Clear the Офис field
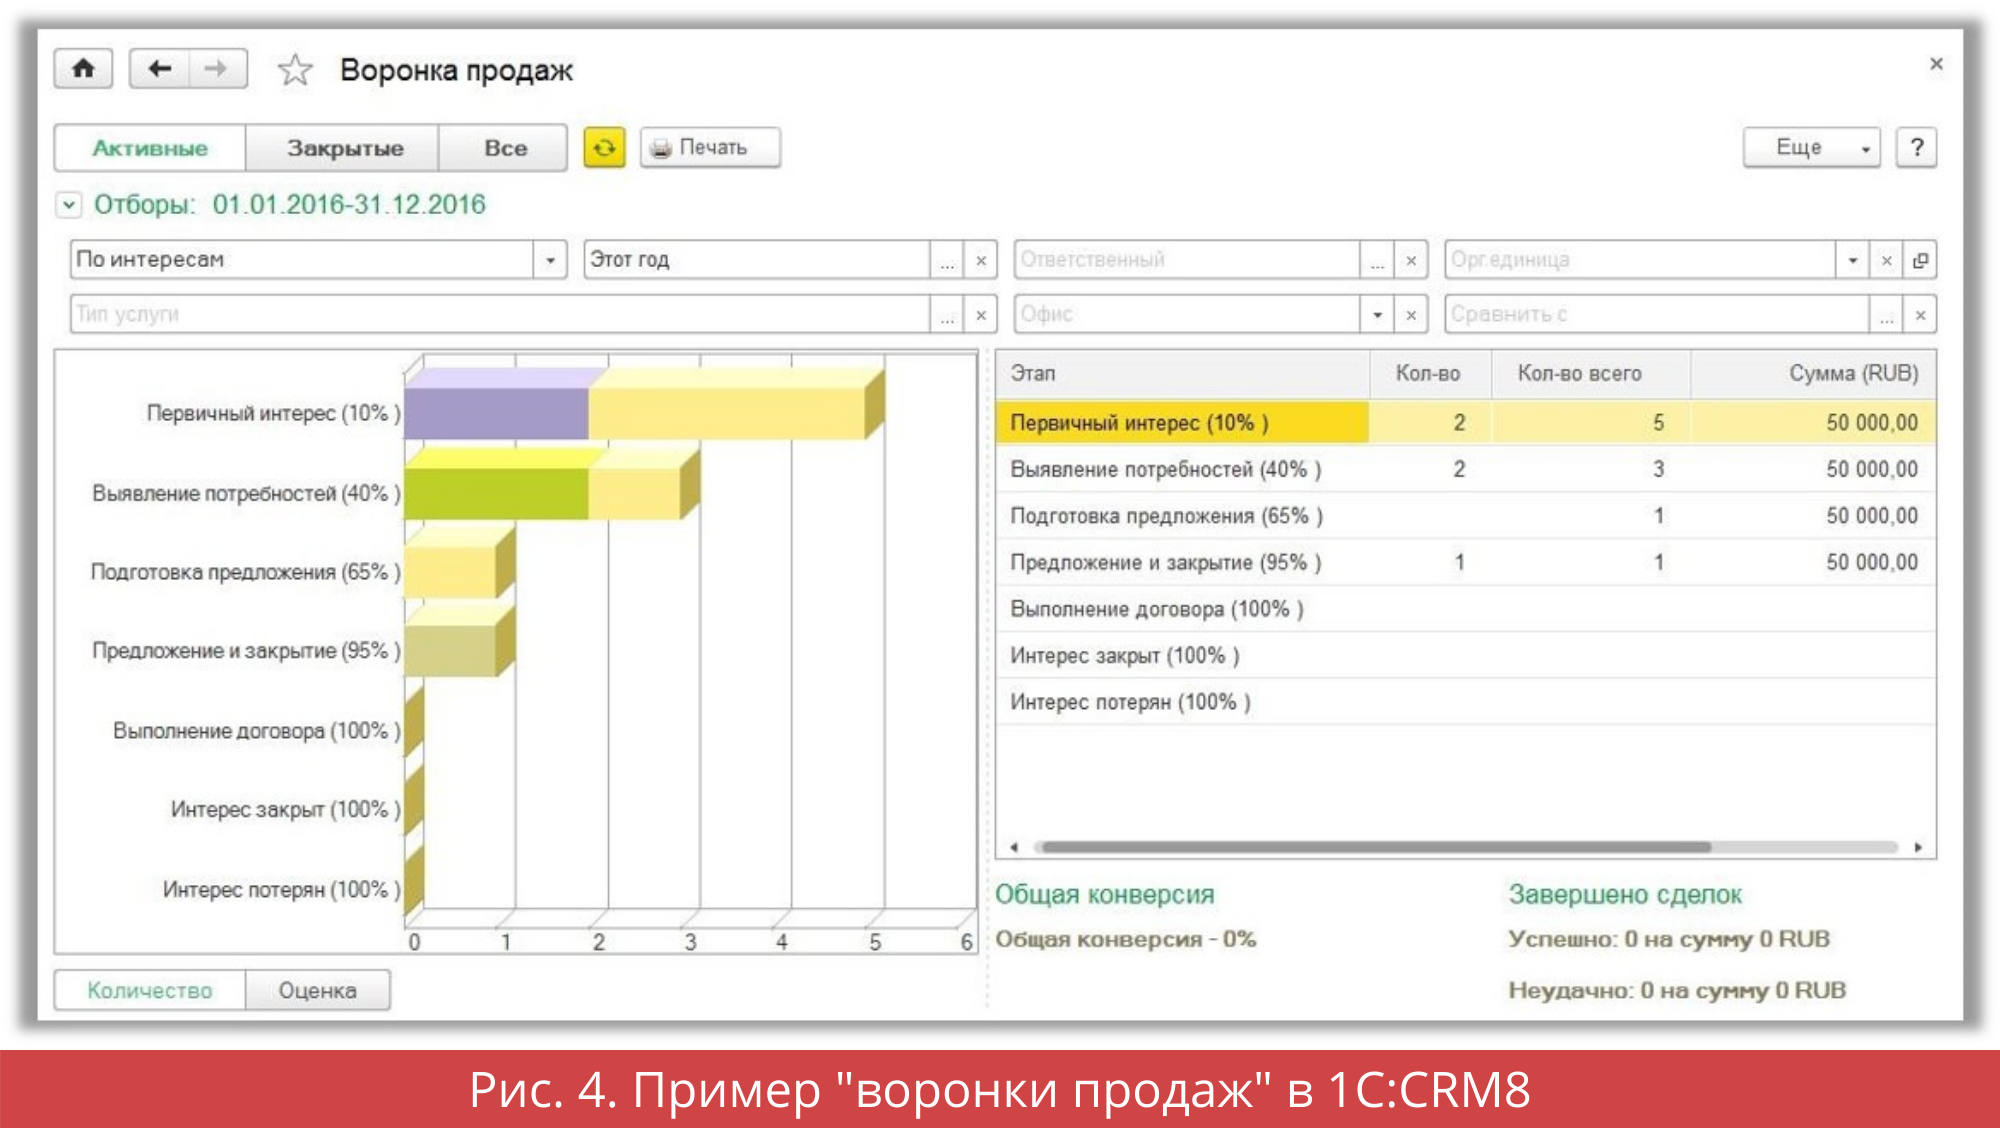Screen dimensions: 2000x1128 click(1411, 314)
